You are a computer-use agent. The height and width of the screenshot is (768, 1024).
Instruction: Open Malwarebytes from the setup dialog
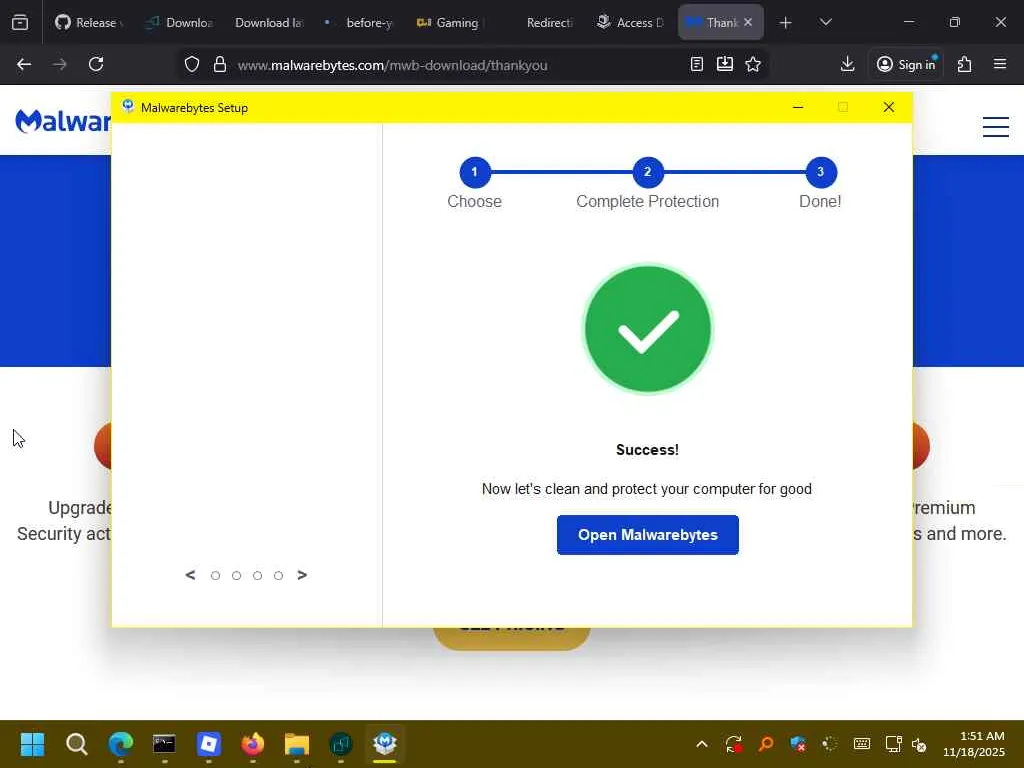point(647,534)
